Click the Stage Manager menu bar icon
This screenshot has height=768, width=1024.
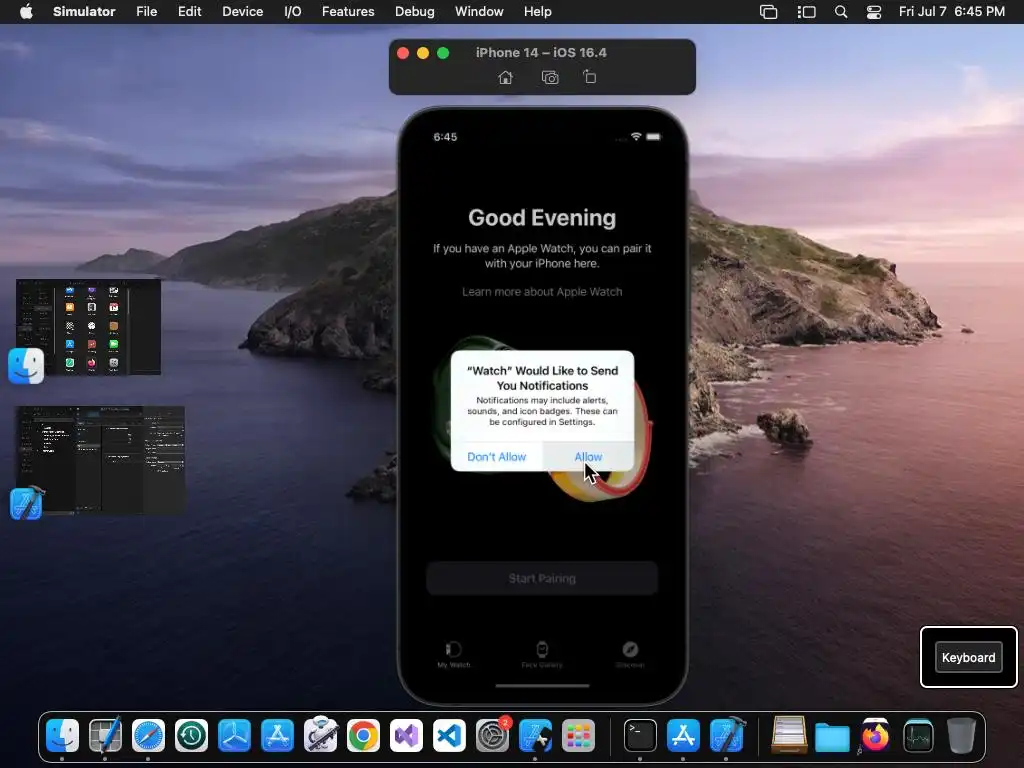pos(807,12)
